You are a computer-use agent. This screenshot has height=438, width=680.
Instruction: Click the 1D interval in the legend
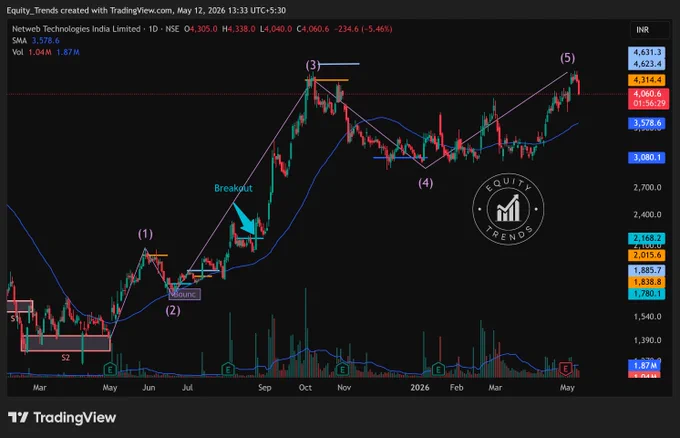tap(153, 29)
